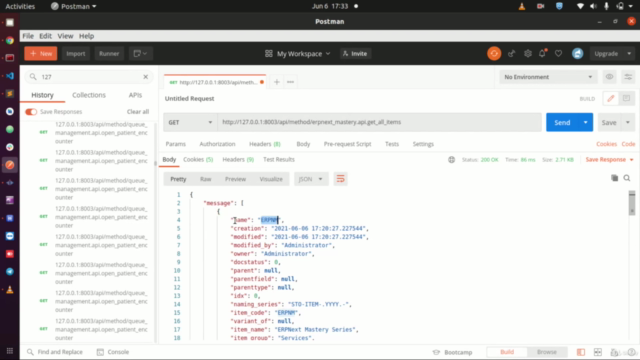The height and width of the screenshot is (360, 640).
Task: Open the Authorization tab
Action: tap(217, 144)
